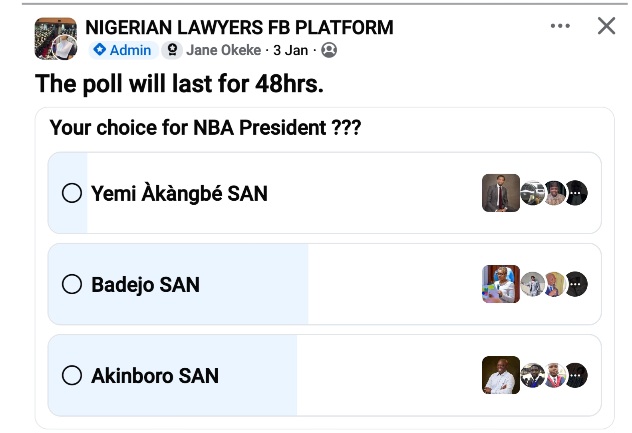This screenshot has height=433, width=632.
Task: Open first voter avatar on Badejo row
Action: pos(501,284)
